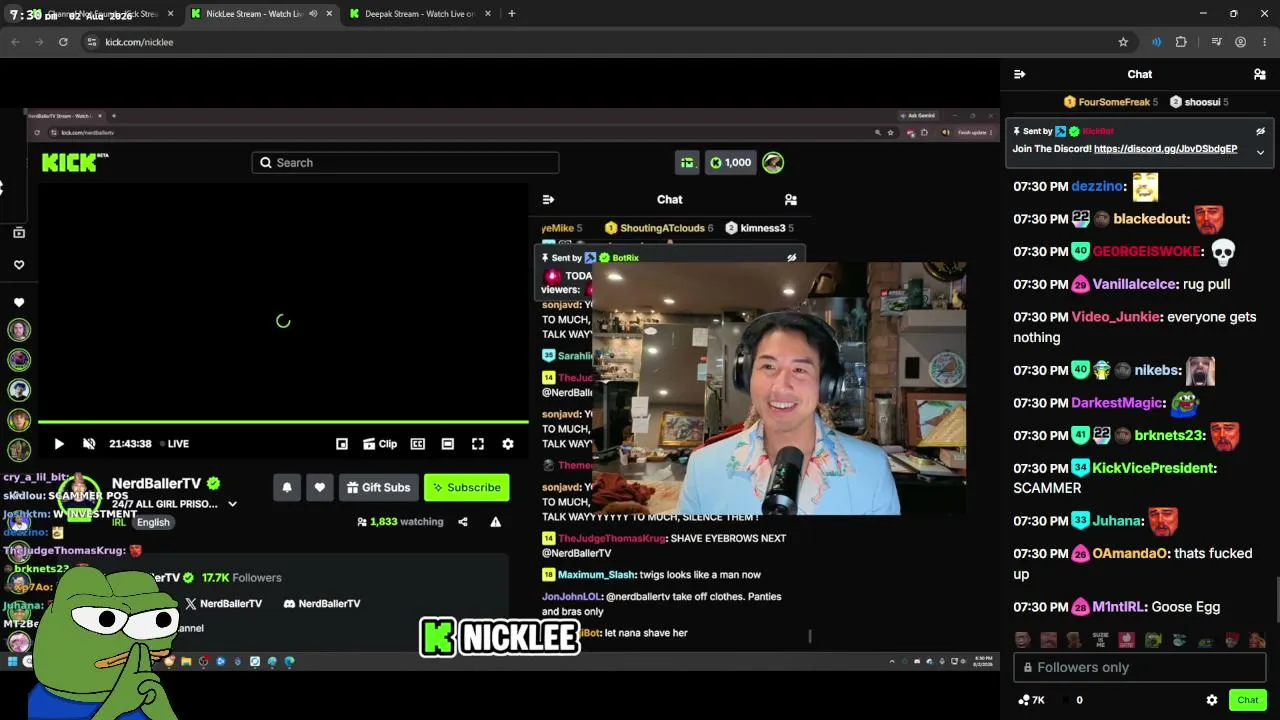Image resolution: width=1280 pixels, height=720 pixels.
Task: Open the KickVicePresident username in chat
Action: coord(1152,468)
